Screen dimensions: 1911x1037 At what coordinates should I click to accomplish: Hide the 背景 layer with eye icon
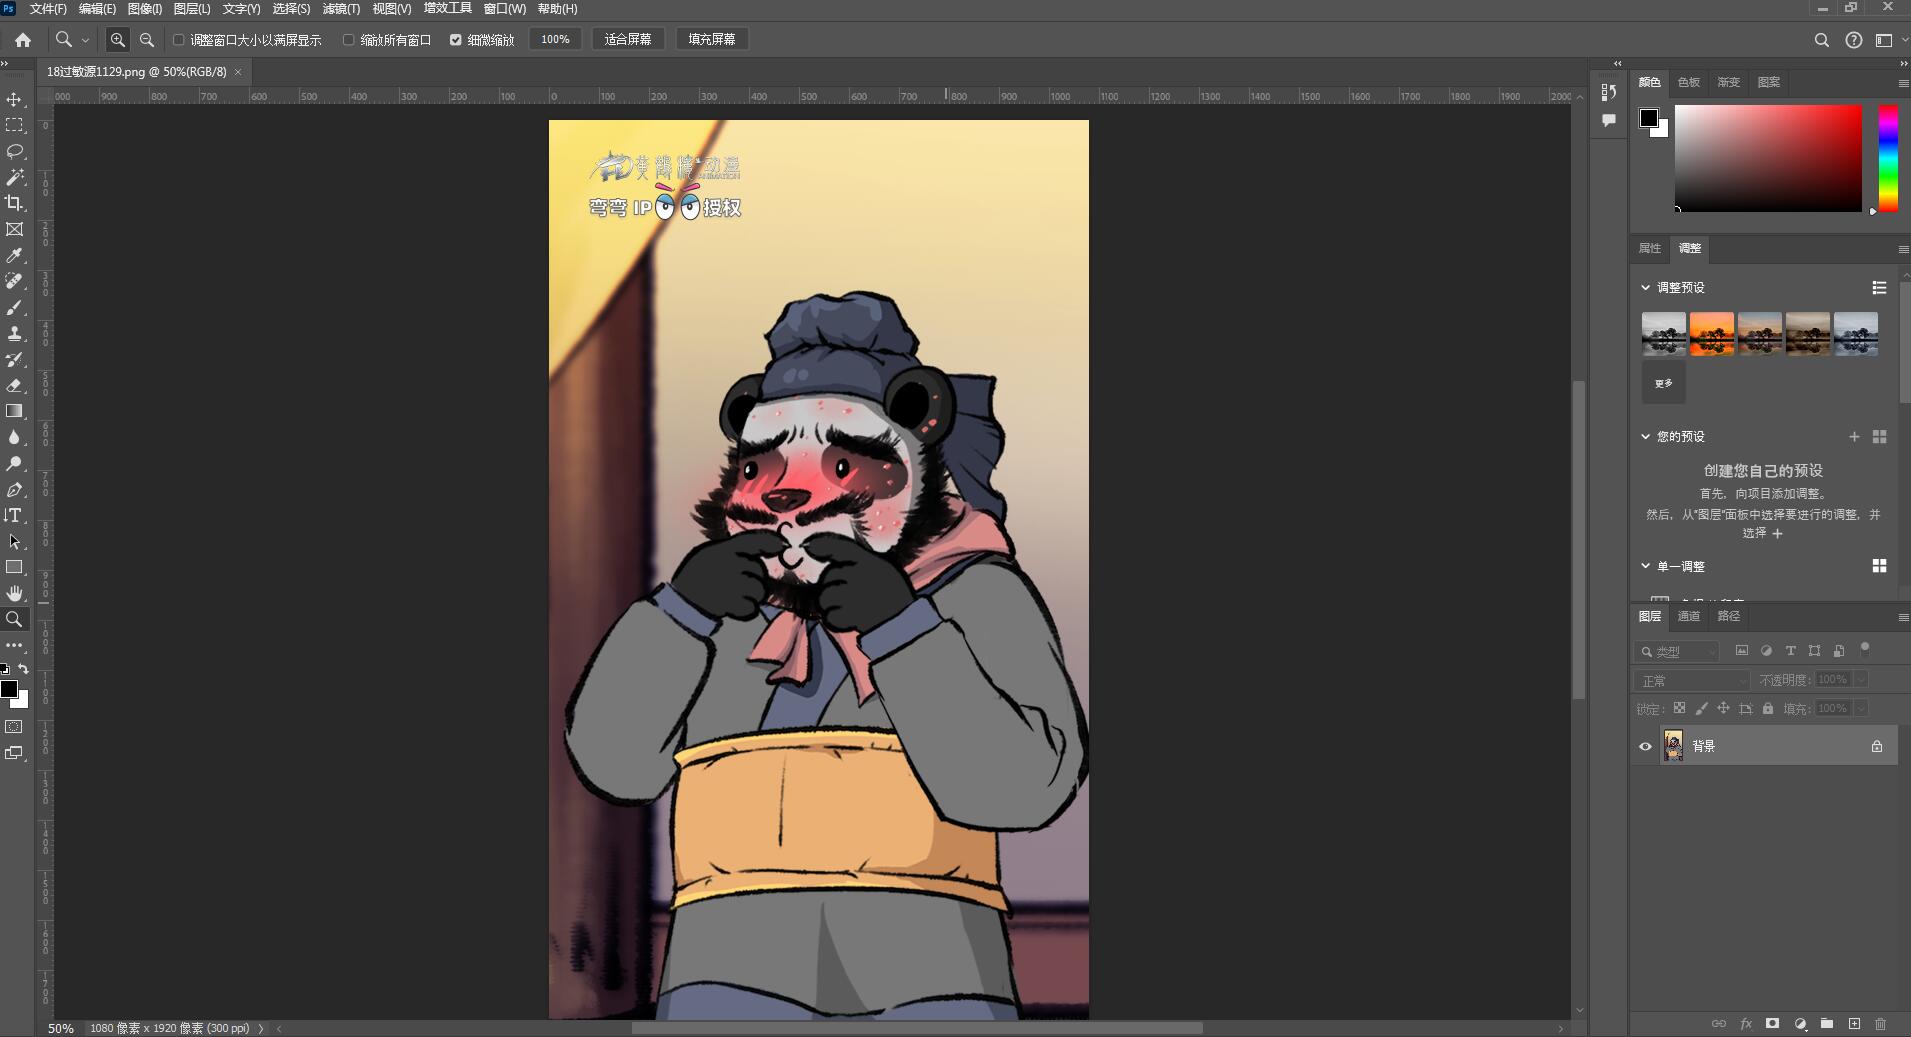[x=1645, y=746]
